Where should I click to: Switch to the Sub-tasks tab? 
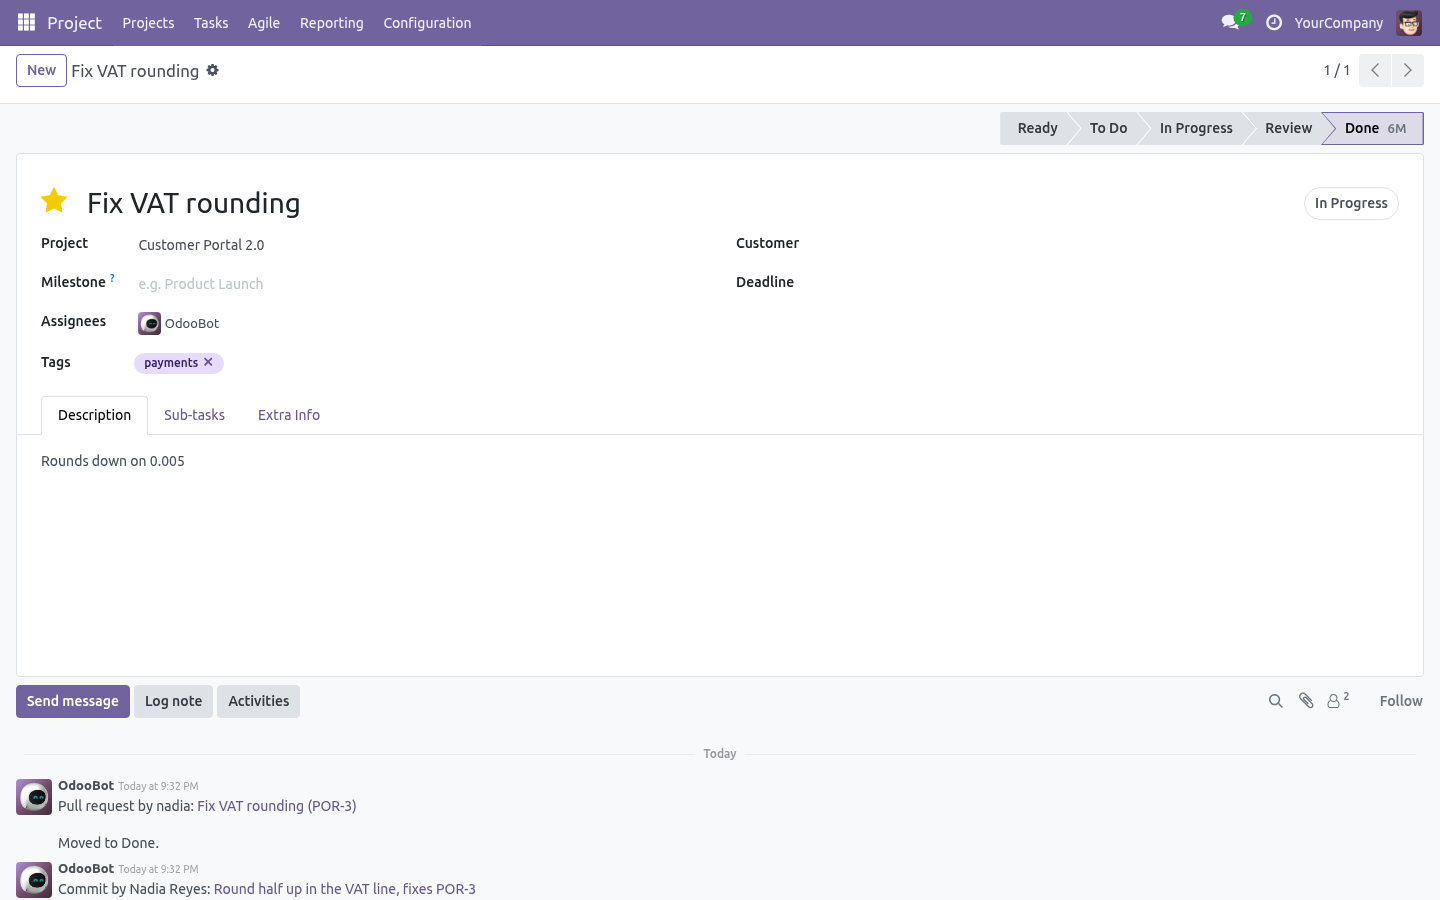click(194, 415)
